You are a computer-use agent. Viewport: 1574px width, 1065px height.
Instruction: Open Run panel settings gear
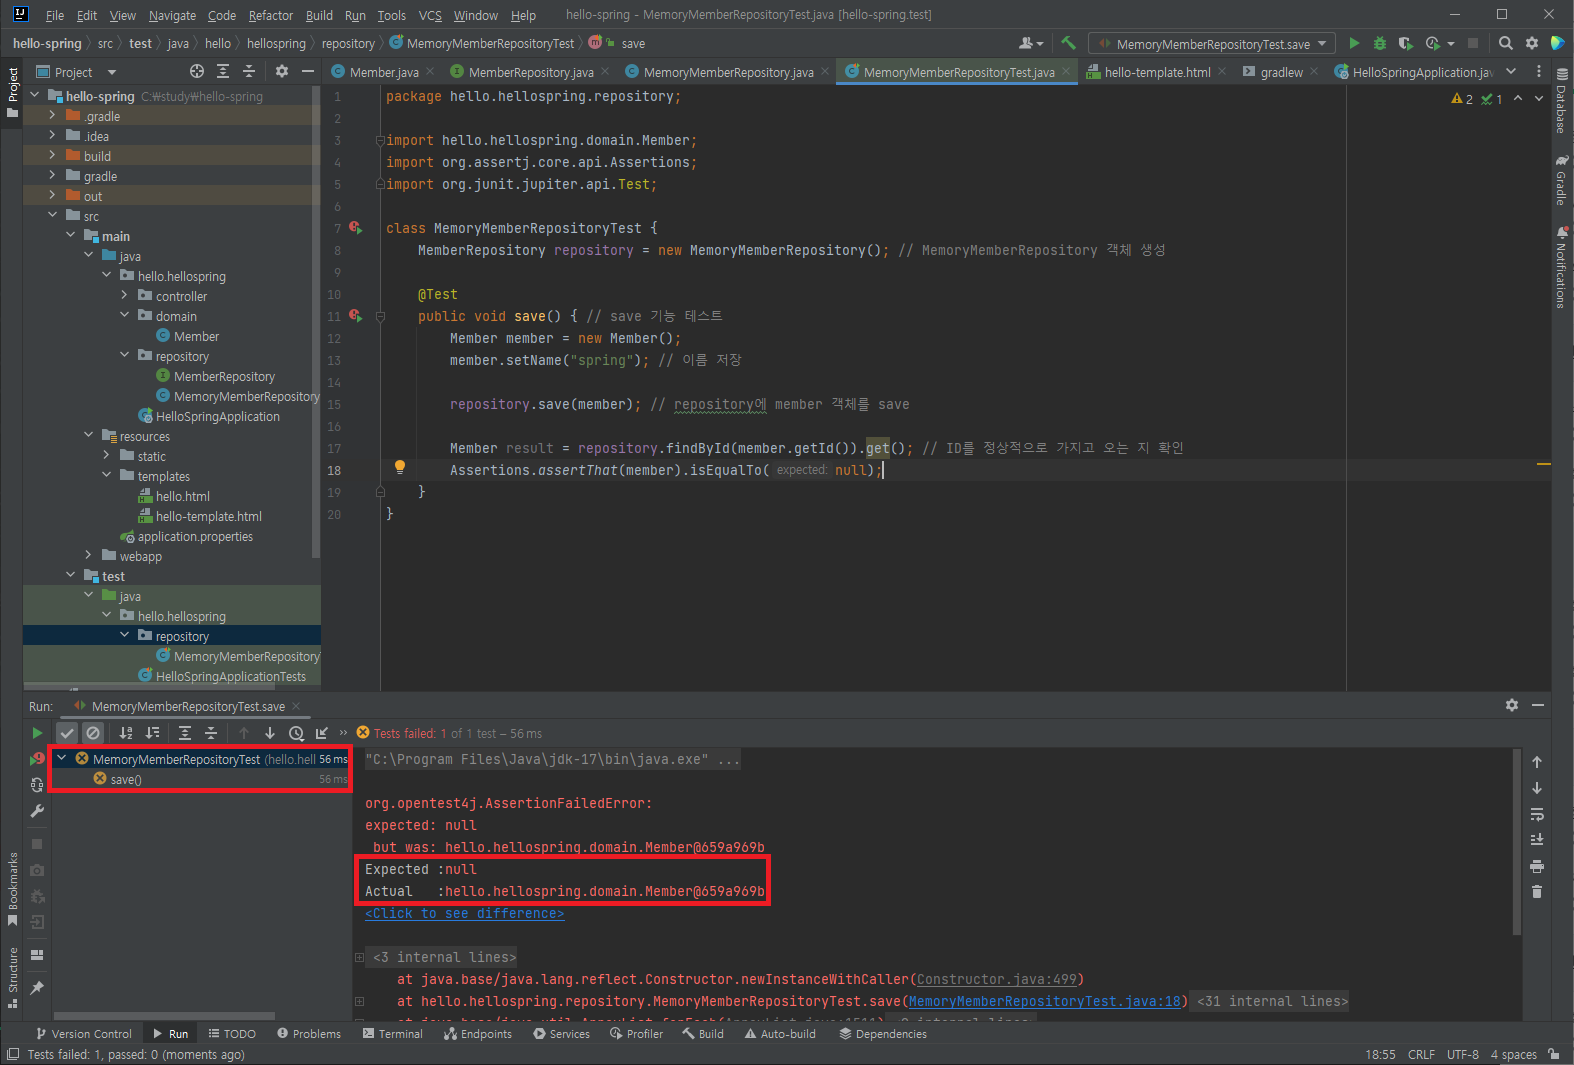coord(1512,705)
